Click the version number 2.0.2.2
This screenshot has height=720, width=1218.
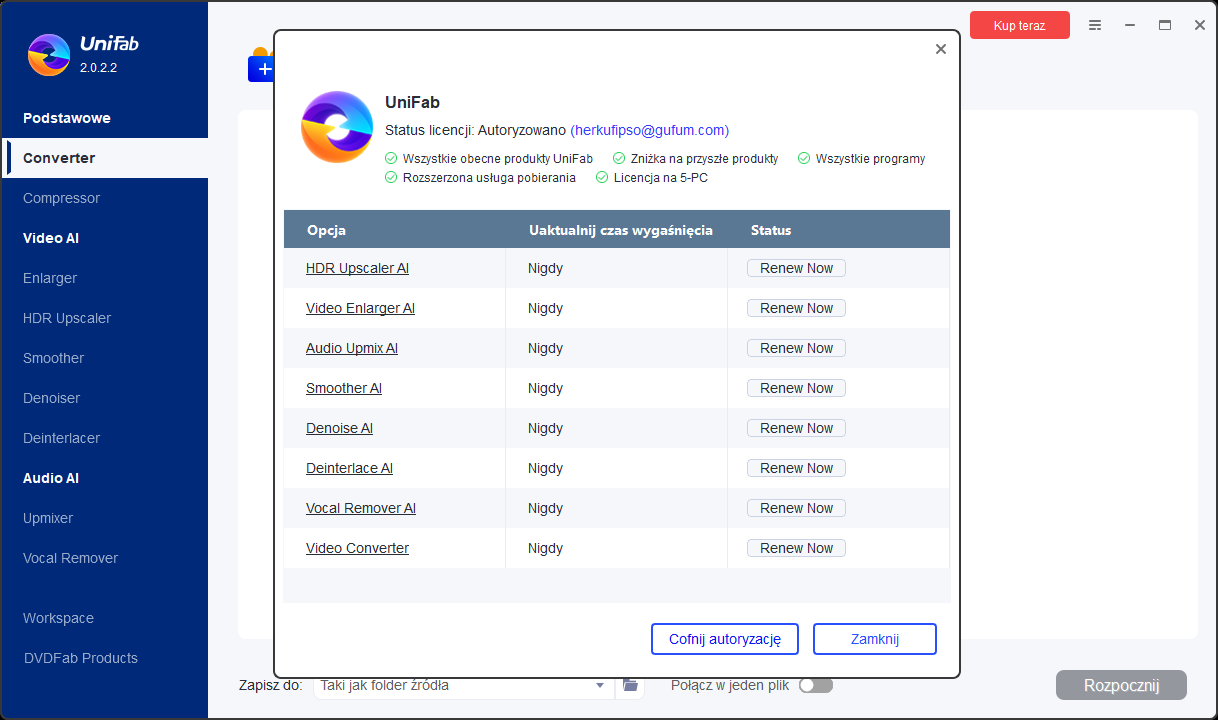(99, 68)
